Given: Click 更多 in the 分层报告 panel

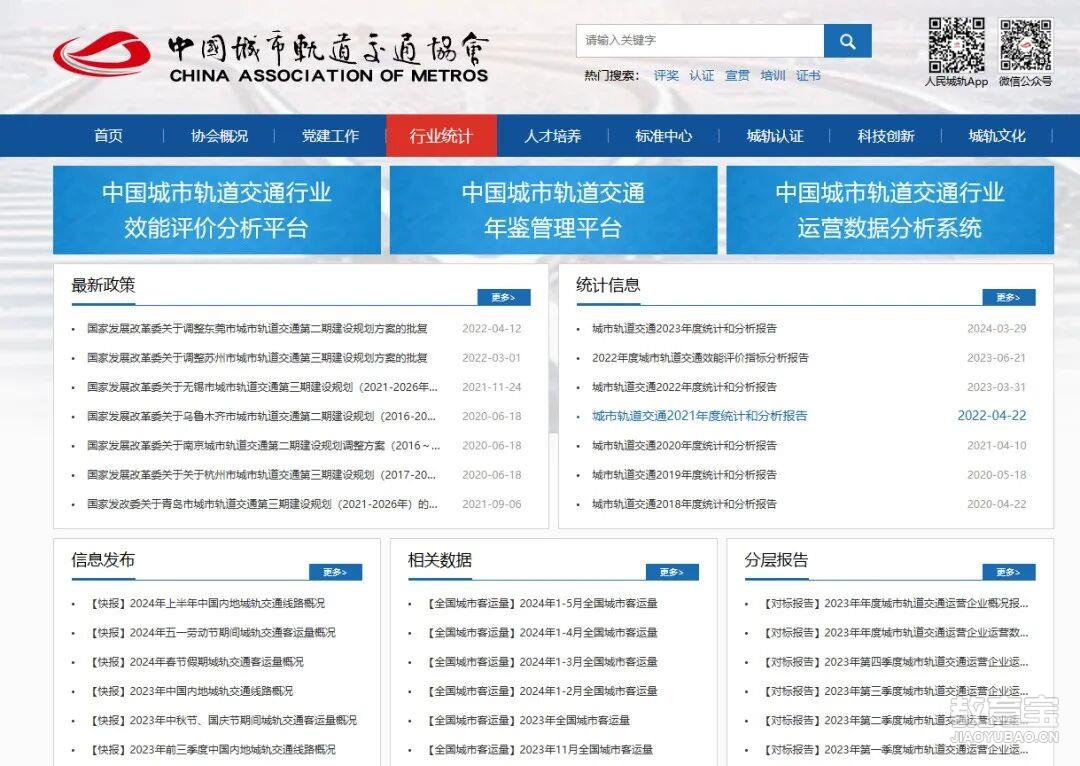Looking at the screenshot, I should pos(1011,572).
